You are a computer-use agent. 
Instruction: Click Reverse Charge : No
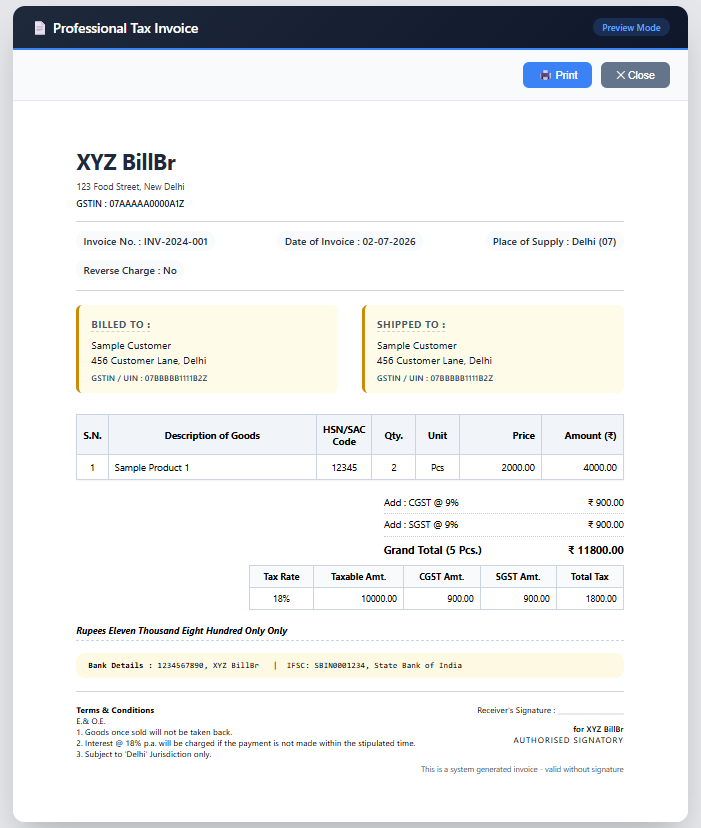130,271
